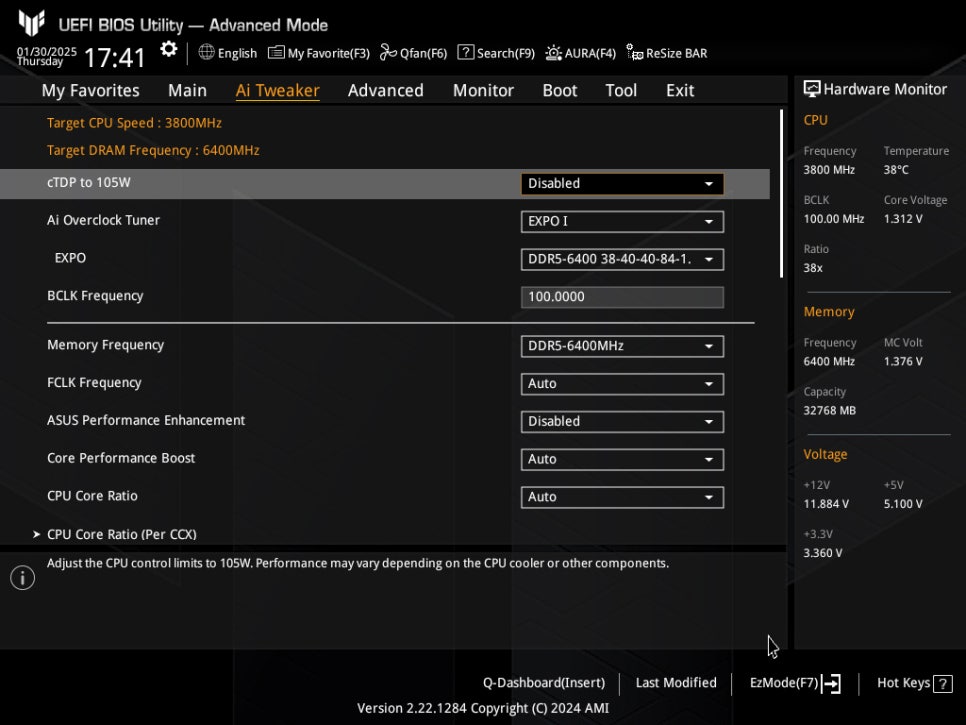966x725 pixels.
Task: Open FCLK Frequency dropdown
Action: (x=622, y=384)
